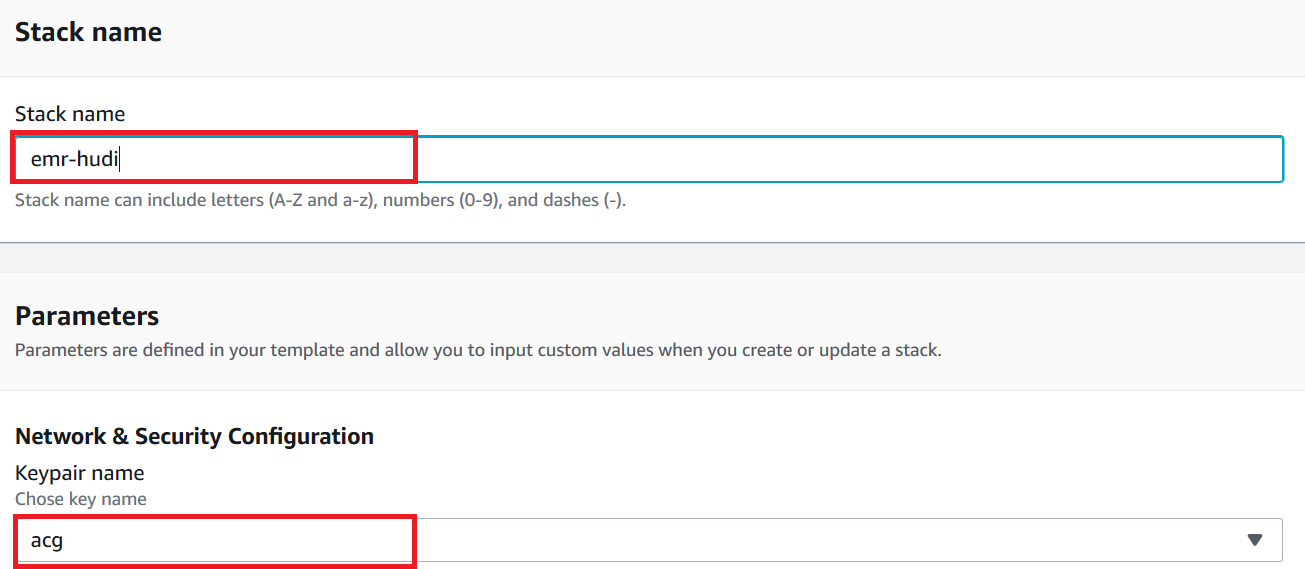Click empty right side of Stack name field
Screen dimensions: 1305x569
[x=850, y=159]
